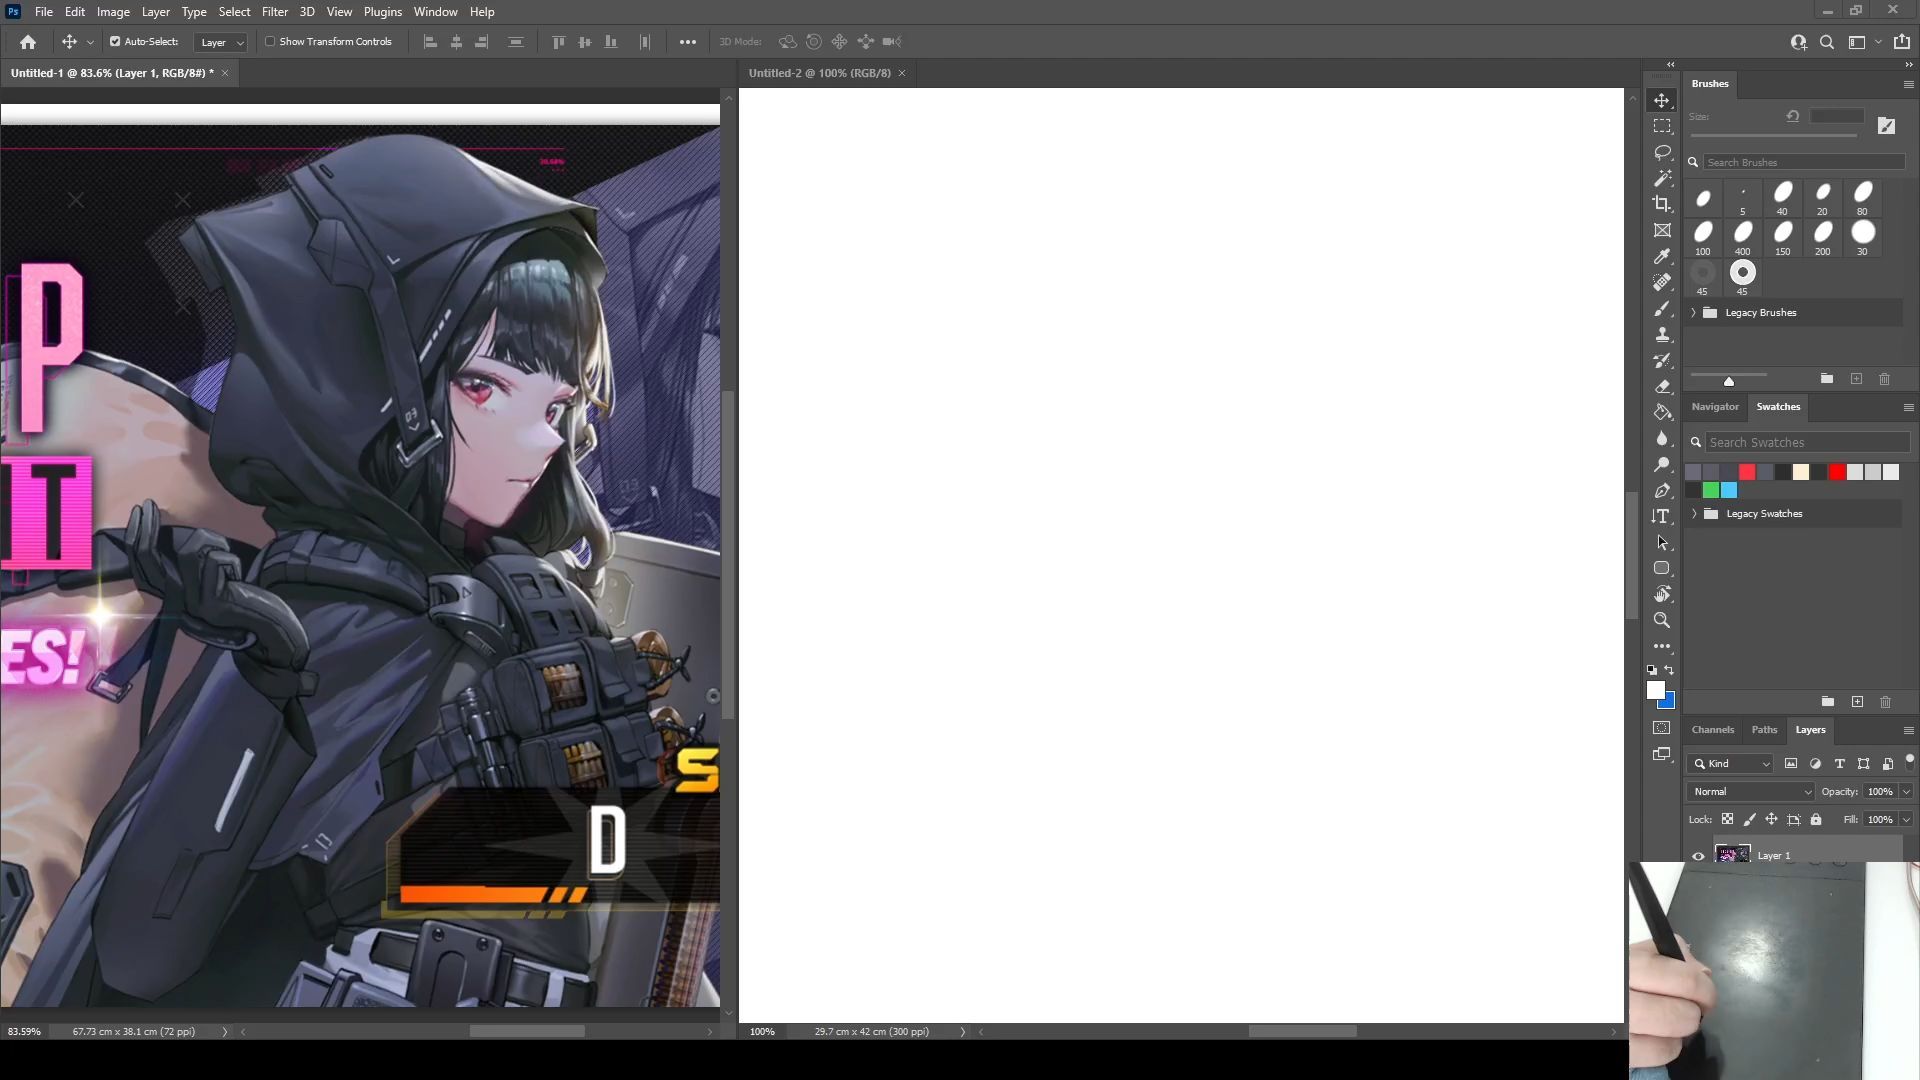The width and height of the screenshot is (1920, 1080).
Task: Toggle Quick Mask mode
Action: (x=1661, y=728)
